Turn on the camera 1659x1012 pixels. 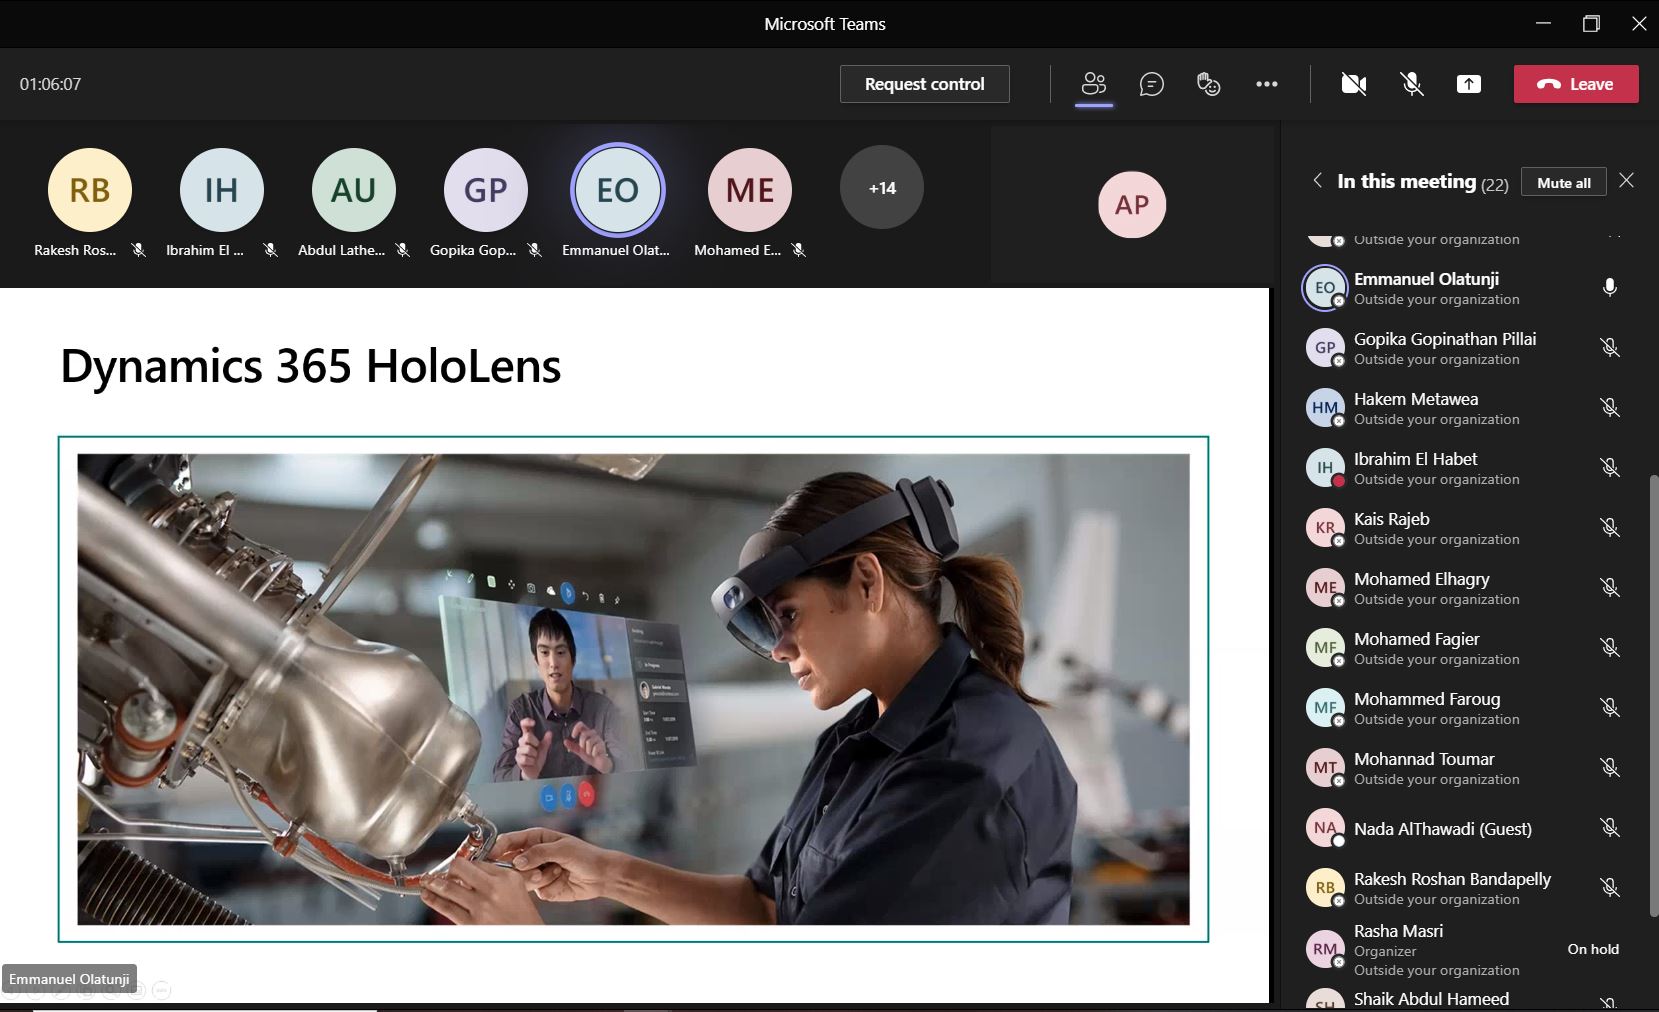pyautogui.click(x=1354, y=84)
